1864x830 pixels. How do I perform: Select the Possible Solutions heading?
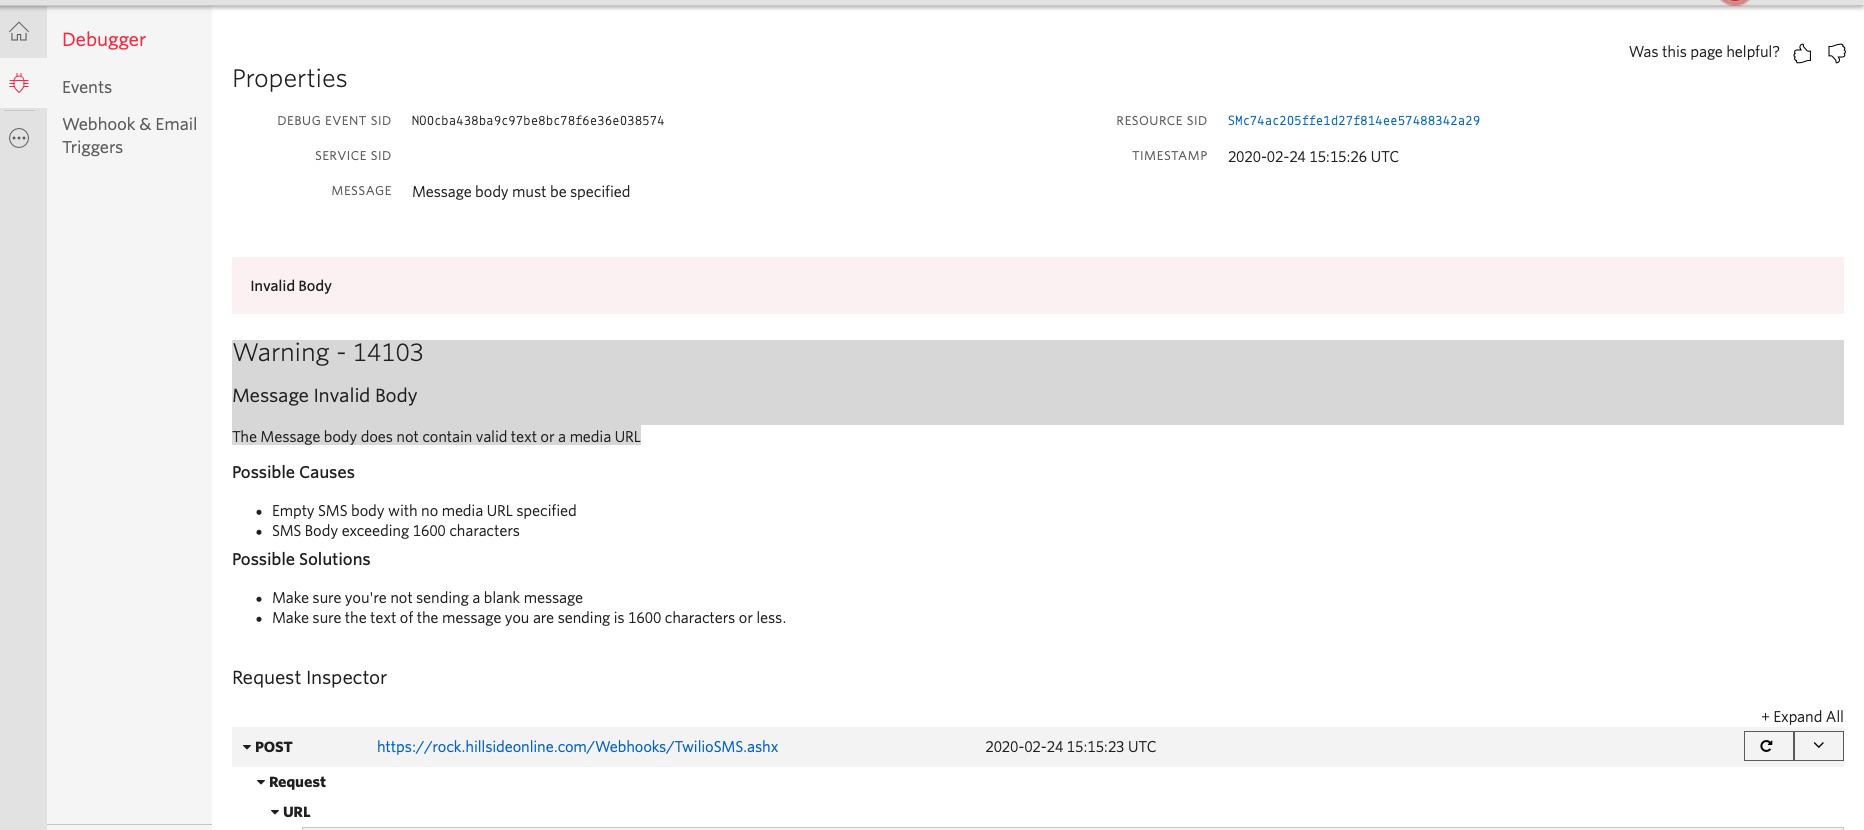pos(301,559)
